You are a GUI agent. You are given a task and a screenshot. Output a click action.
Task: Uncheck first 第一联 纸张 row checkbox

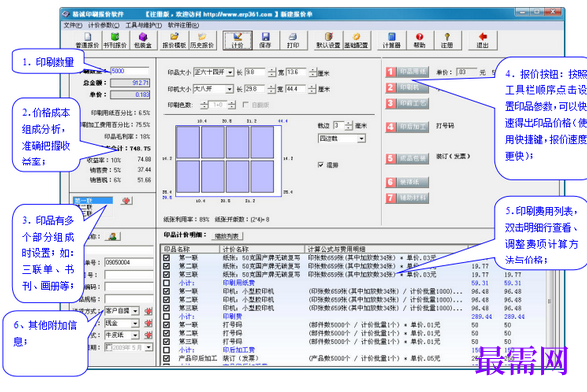(166, 258)
